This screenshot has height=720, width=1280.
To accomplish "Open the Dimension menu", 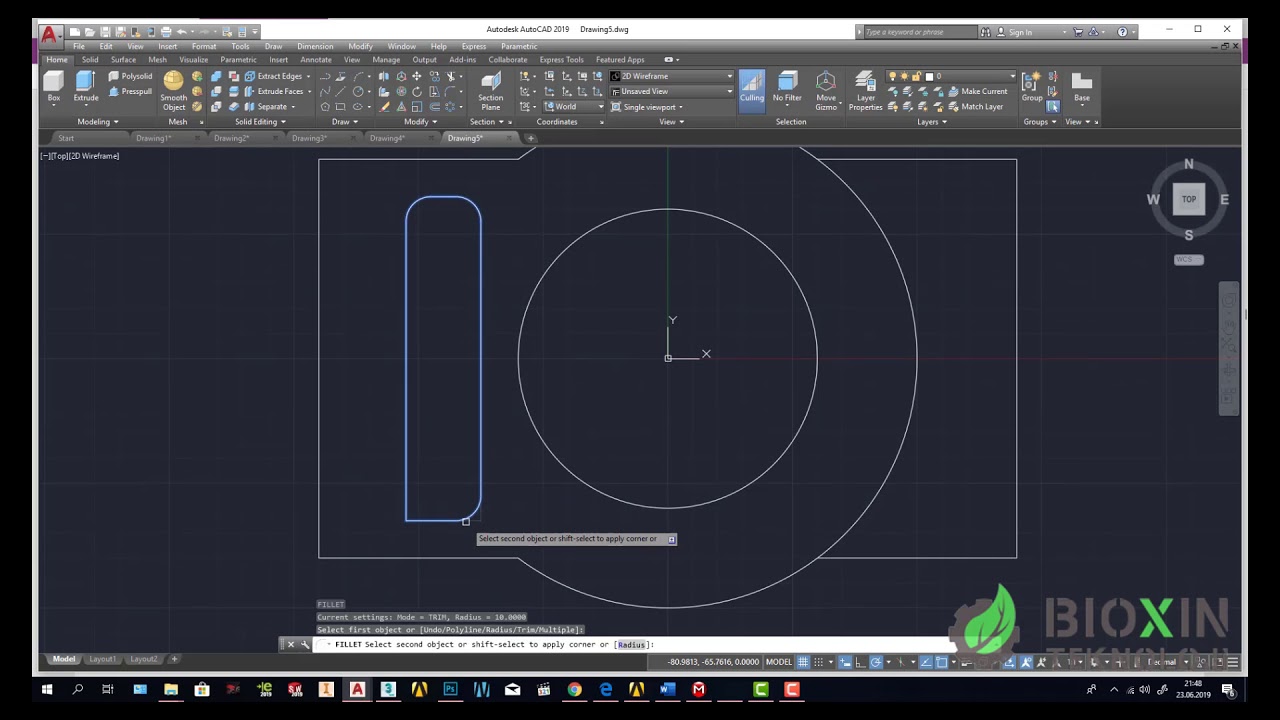I will (x=315, y=46).
